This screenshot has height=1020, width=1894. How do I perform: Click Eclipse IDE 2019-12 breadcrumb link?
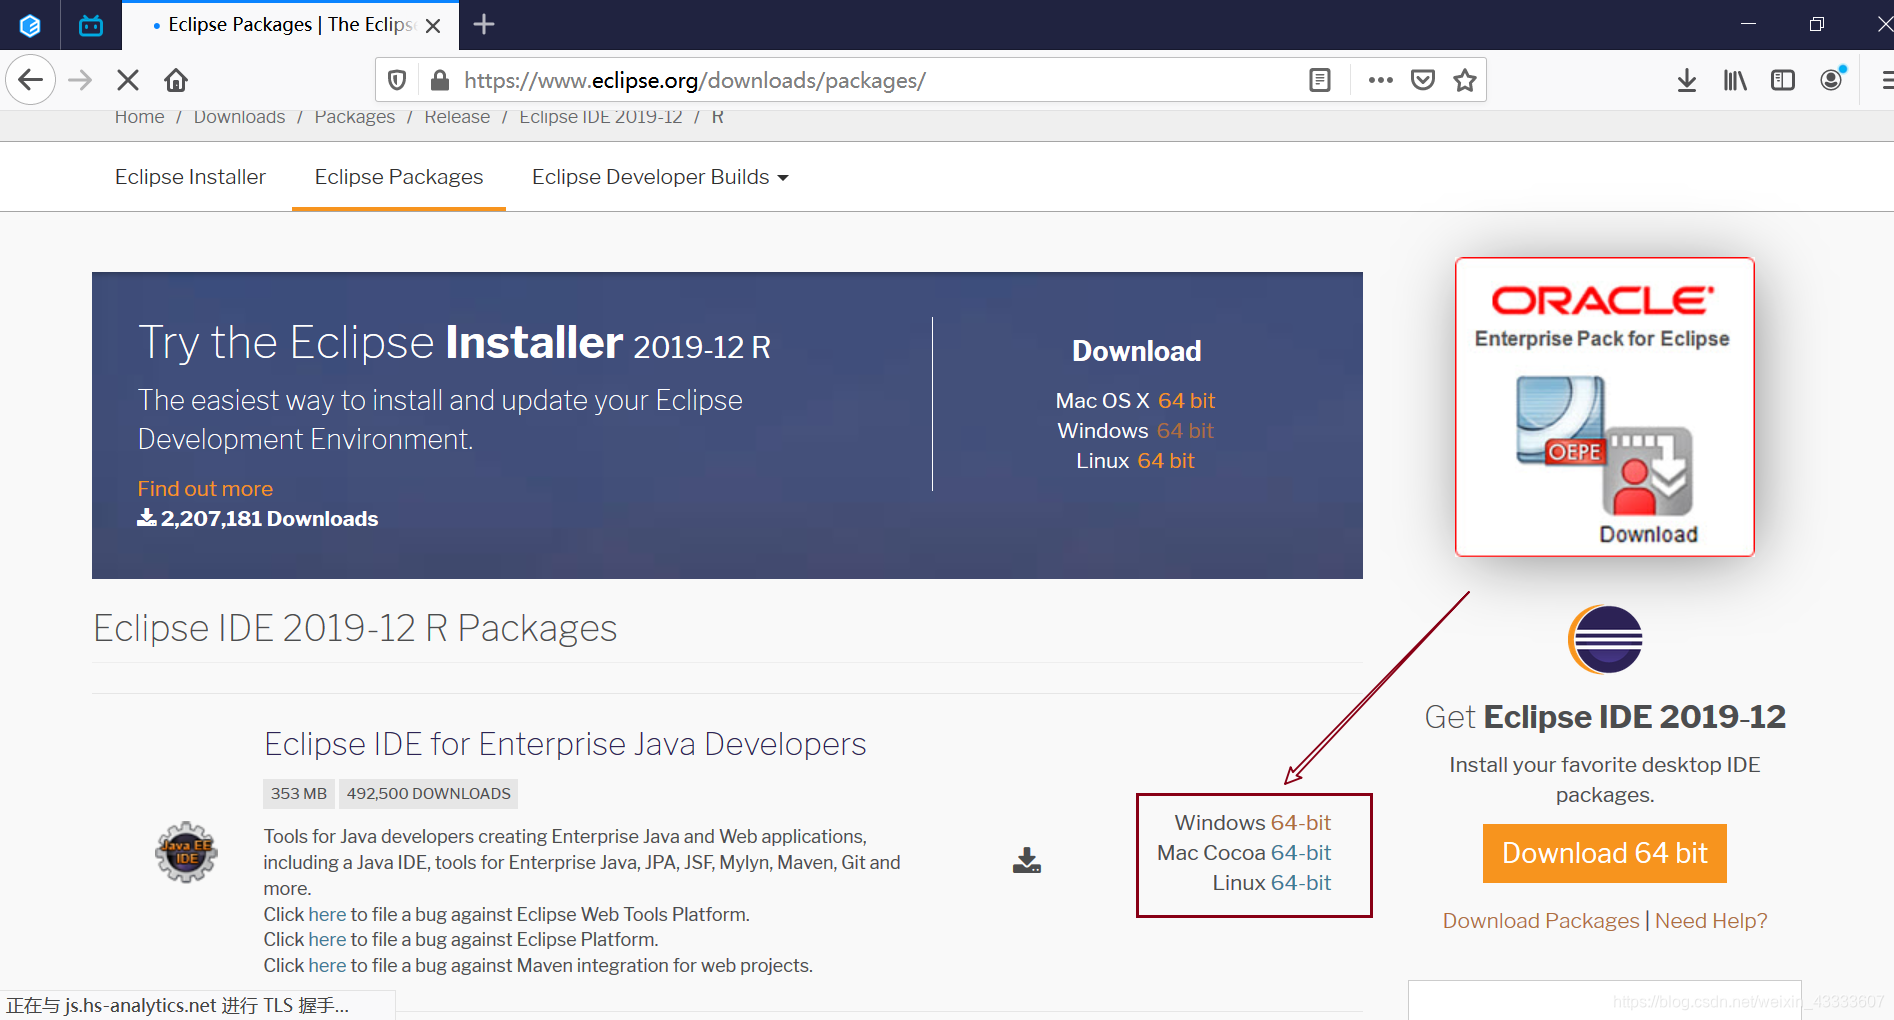click(x=601, y=117)
